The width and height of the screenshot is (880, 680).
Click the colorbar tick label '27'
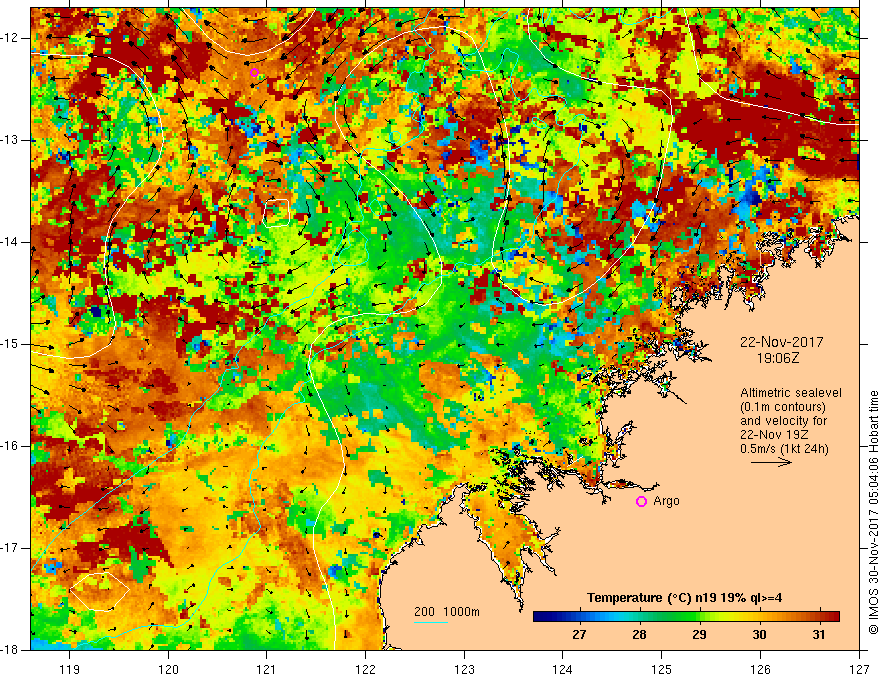(x=579, y=635)
